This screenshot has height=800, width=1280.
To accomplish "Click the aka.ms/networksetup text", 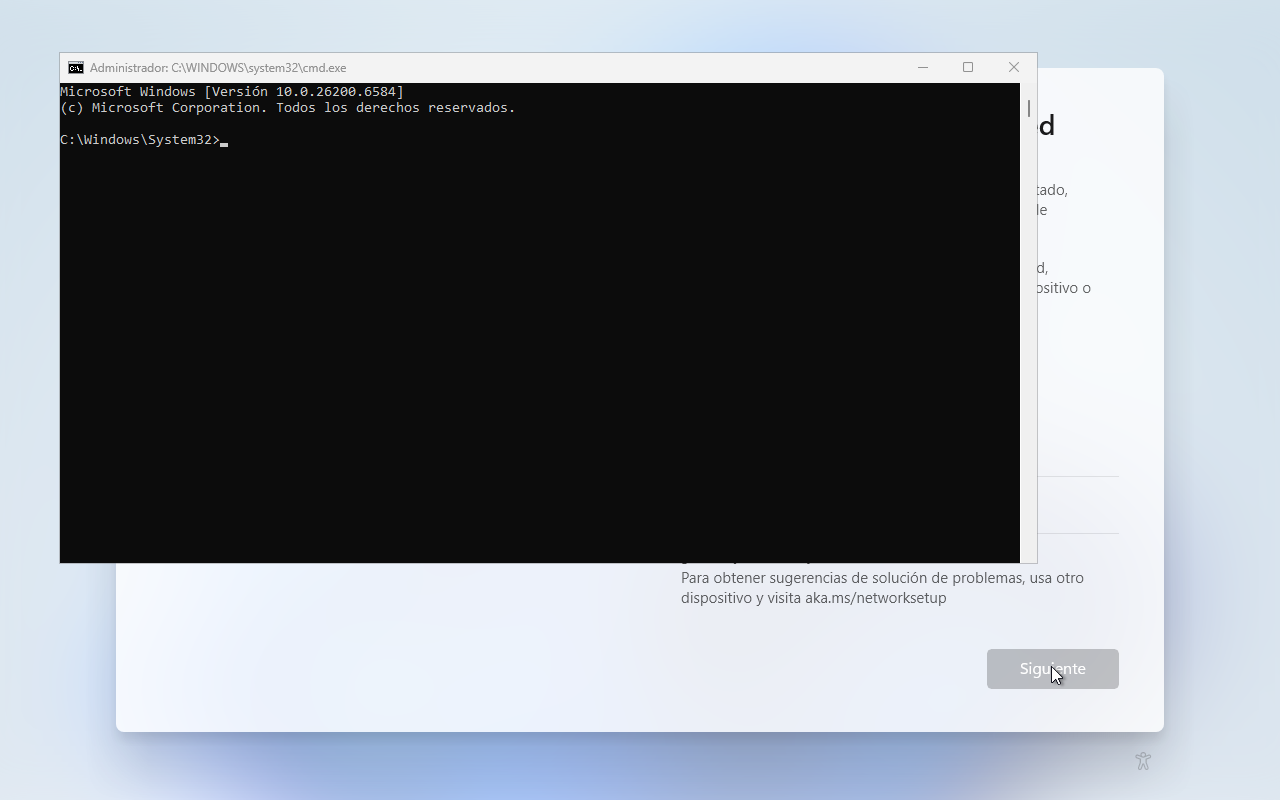I will tap(875, 598).
